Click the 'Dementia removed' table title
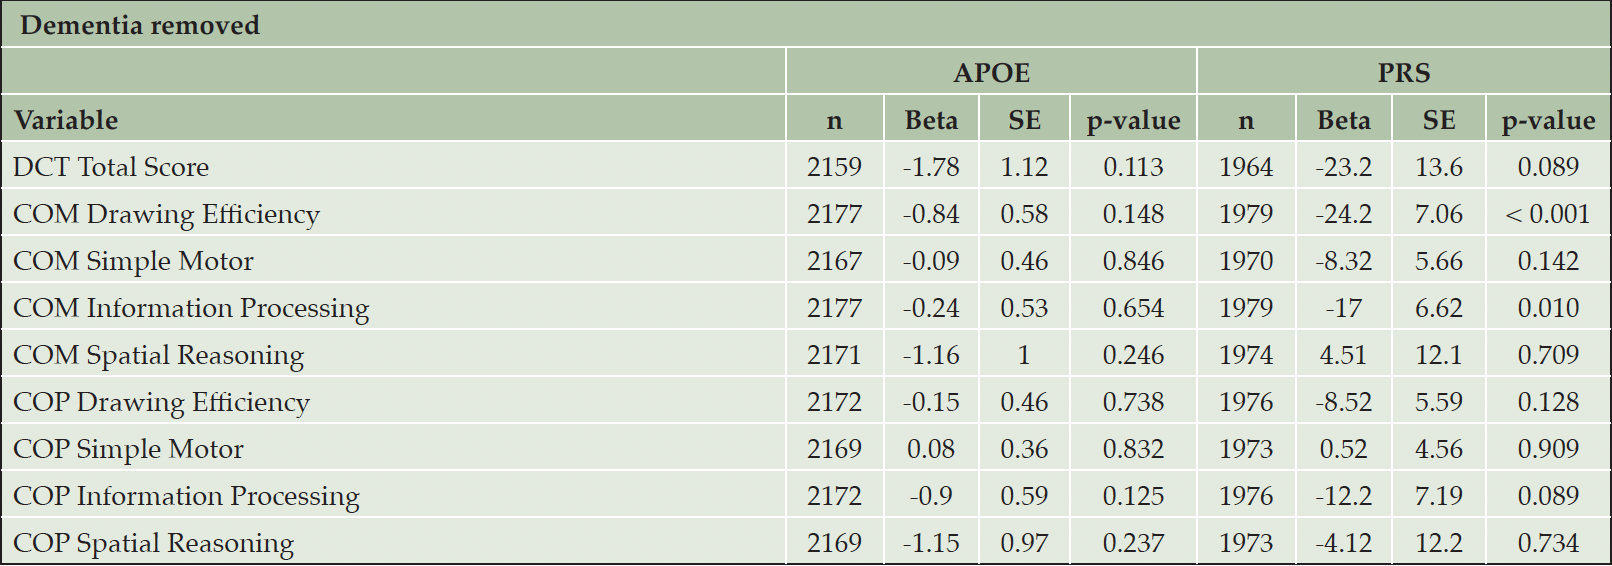 point(139,25)
